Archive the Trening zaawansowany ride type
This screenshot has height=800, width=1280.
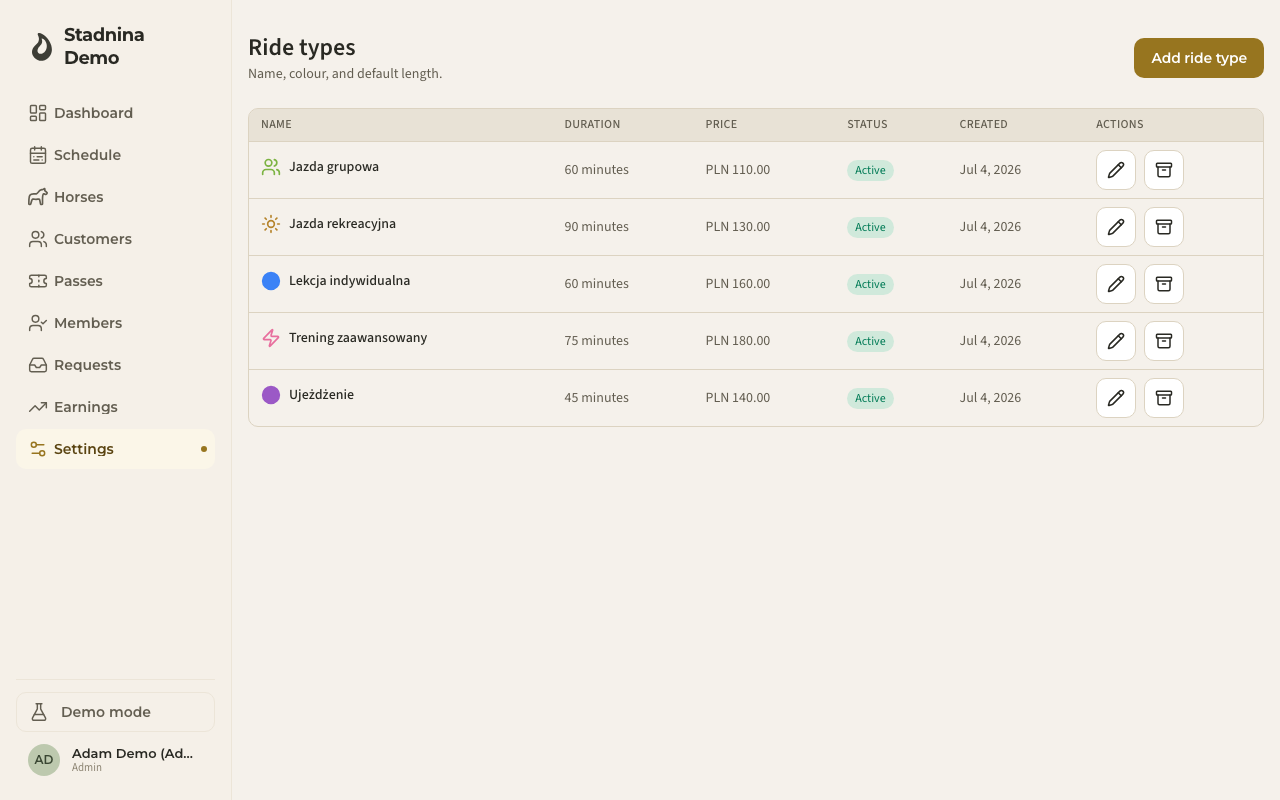pyautogui.click(x=1164, y=341)
